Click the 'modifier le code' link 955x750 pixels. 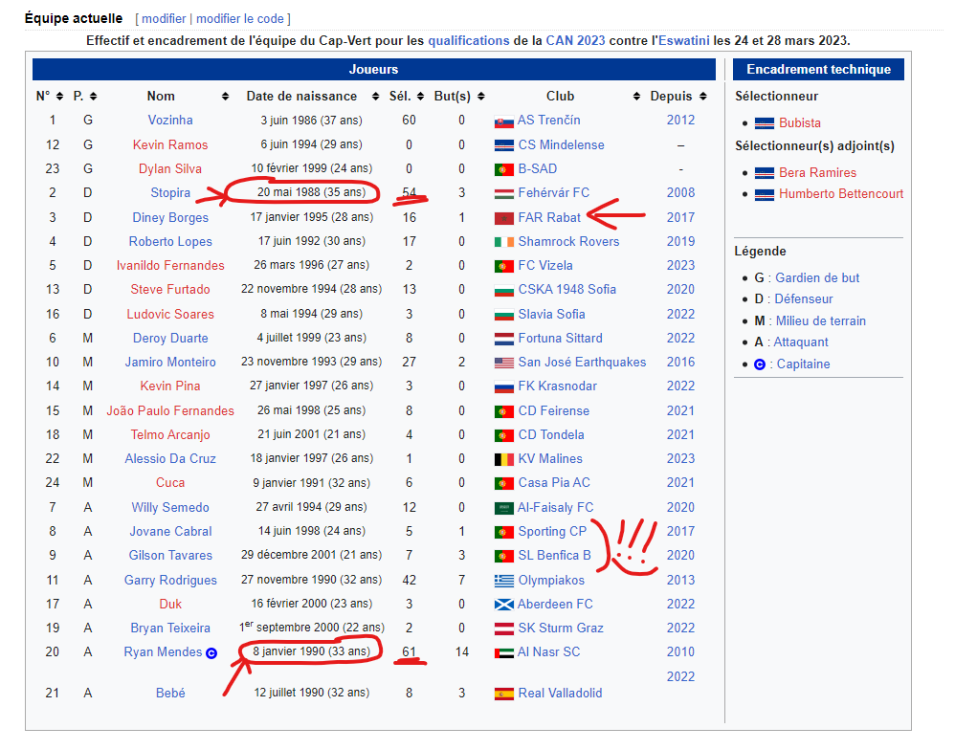click(240, 19)
